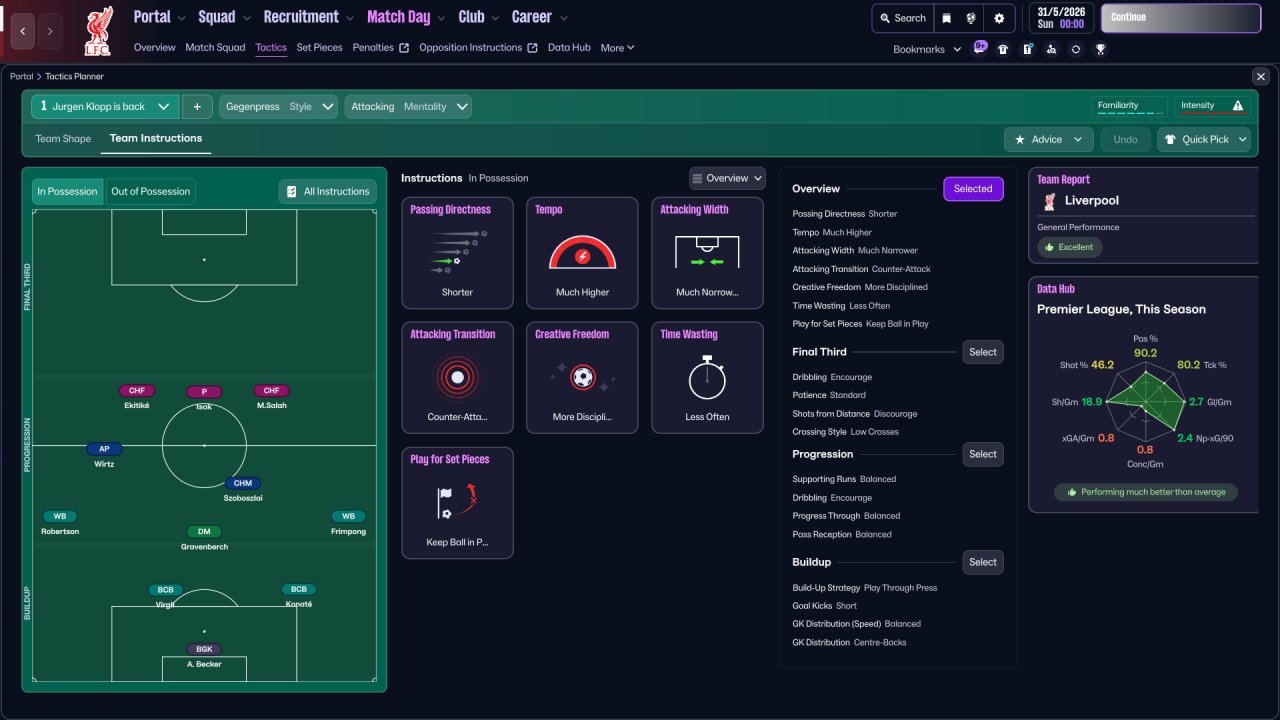This screenshot has width=1280, height=720.
Task: Add a new tactic with the plus button
Action: pyautogui.click(x=197, y=106)
